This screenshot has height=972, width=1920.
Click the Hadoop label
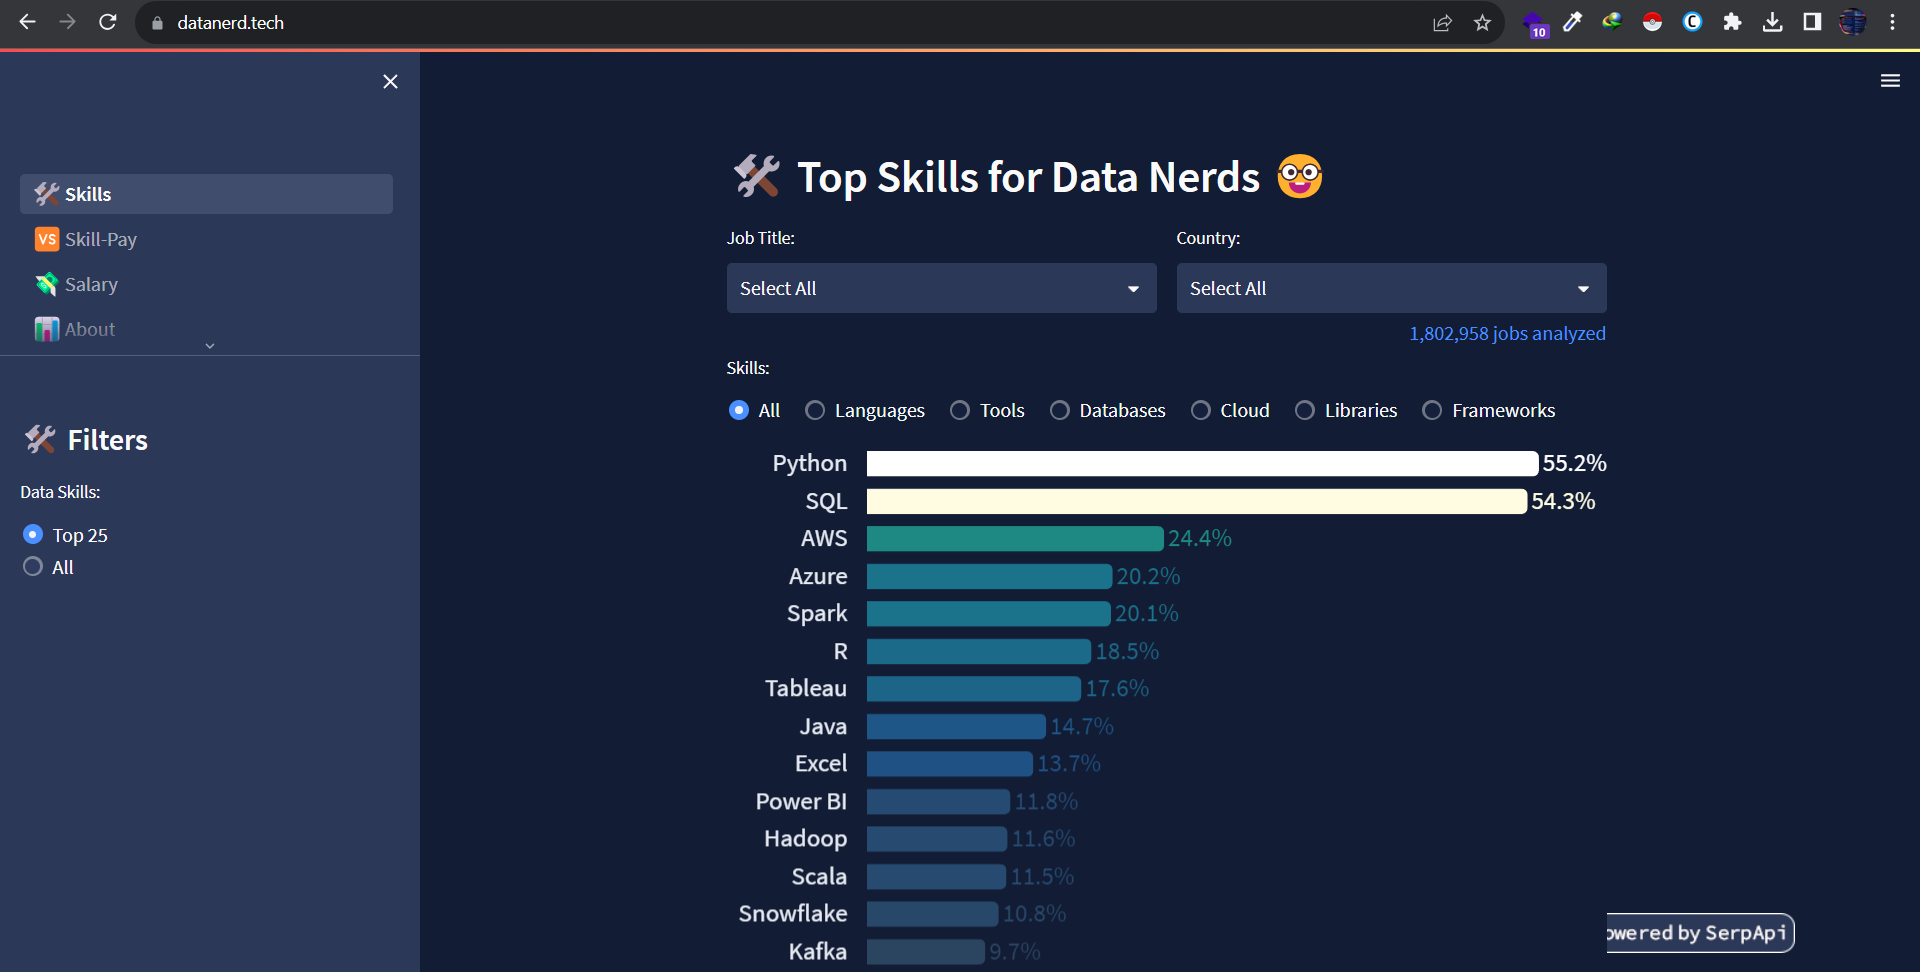coord(805,838)
